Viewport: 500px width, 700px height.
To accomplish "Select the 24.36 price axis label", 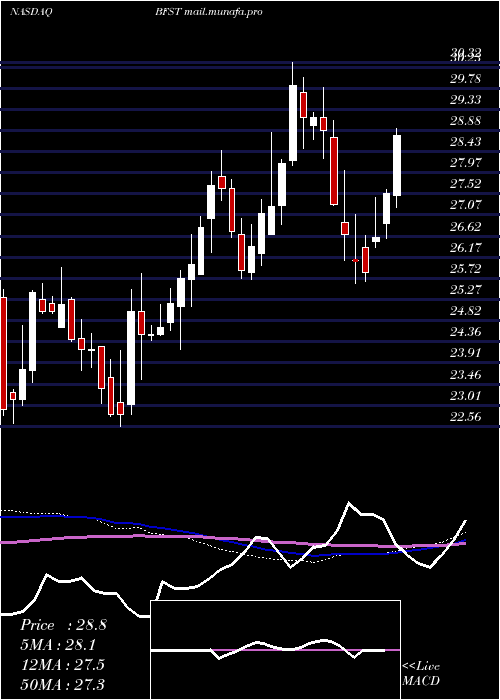I will click(x=466, y=332).
